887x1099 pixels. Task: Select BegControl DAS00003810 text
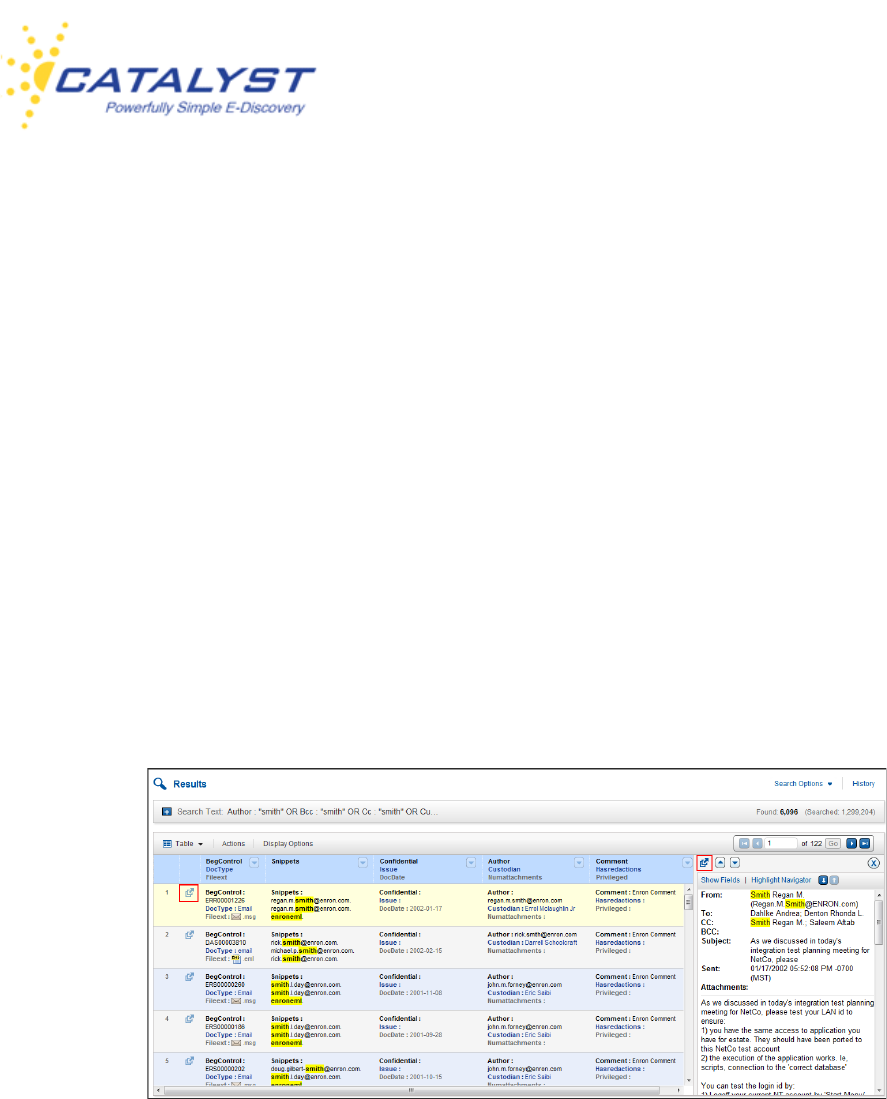[x=226, y=943]
